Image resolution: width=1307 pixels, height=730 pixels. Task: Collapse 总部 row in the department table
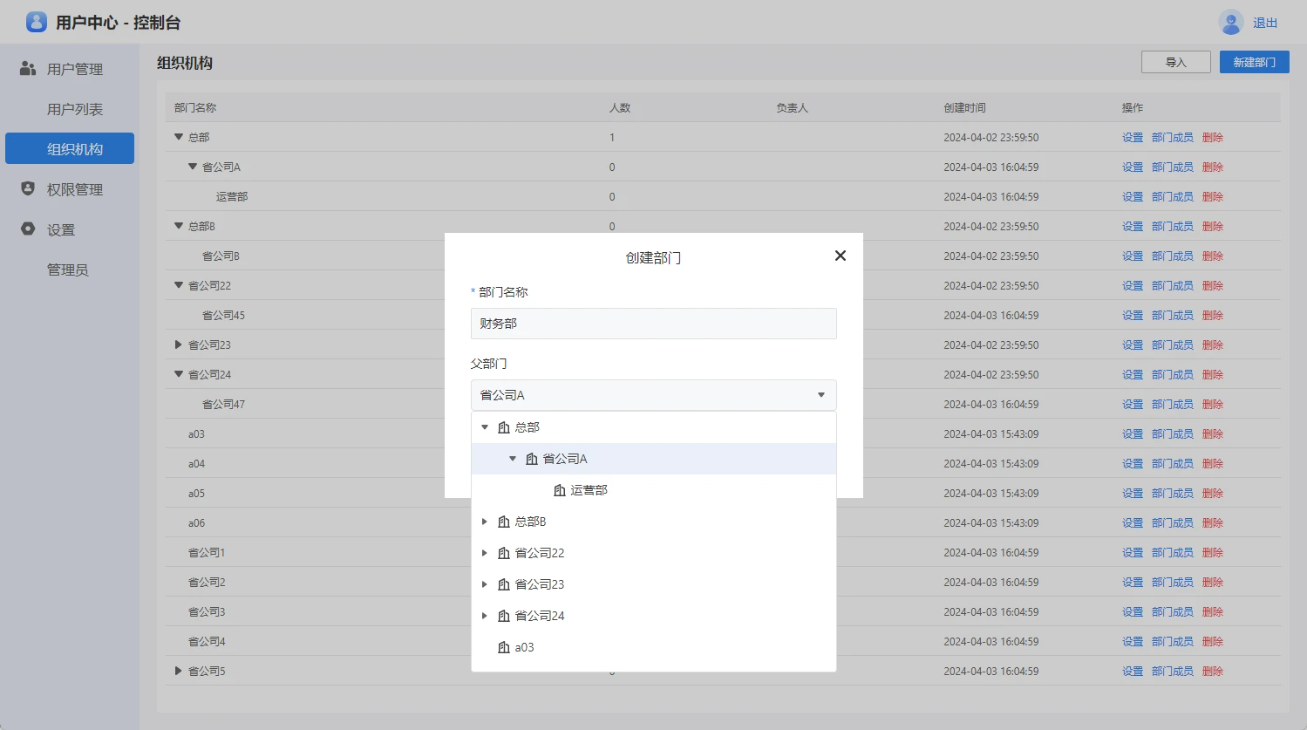coord(179,137)
